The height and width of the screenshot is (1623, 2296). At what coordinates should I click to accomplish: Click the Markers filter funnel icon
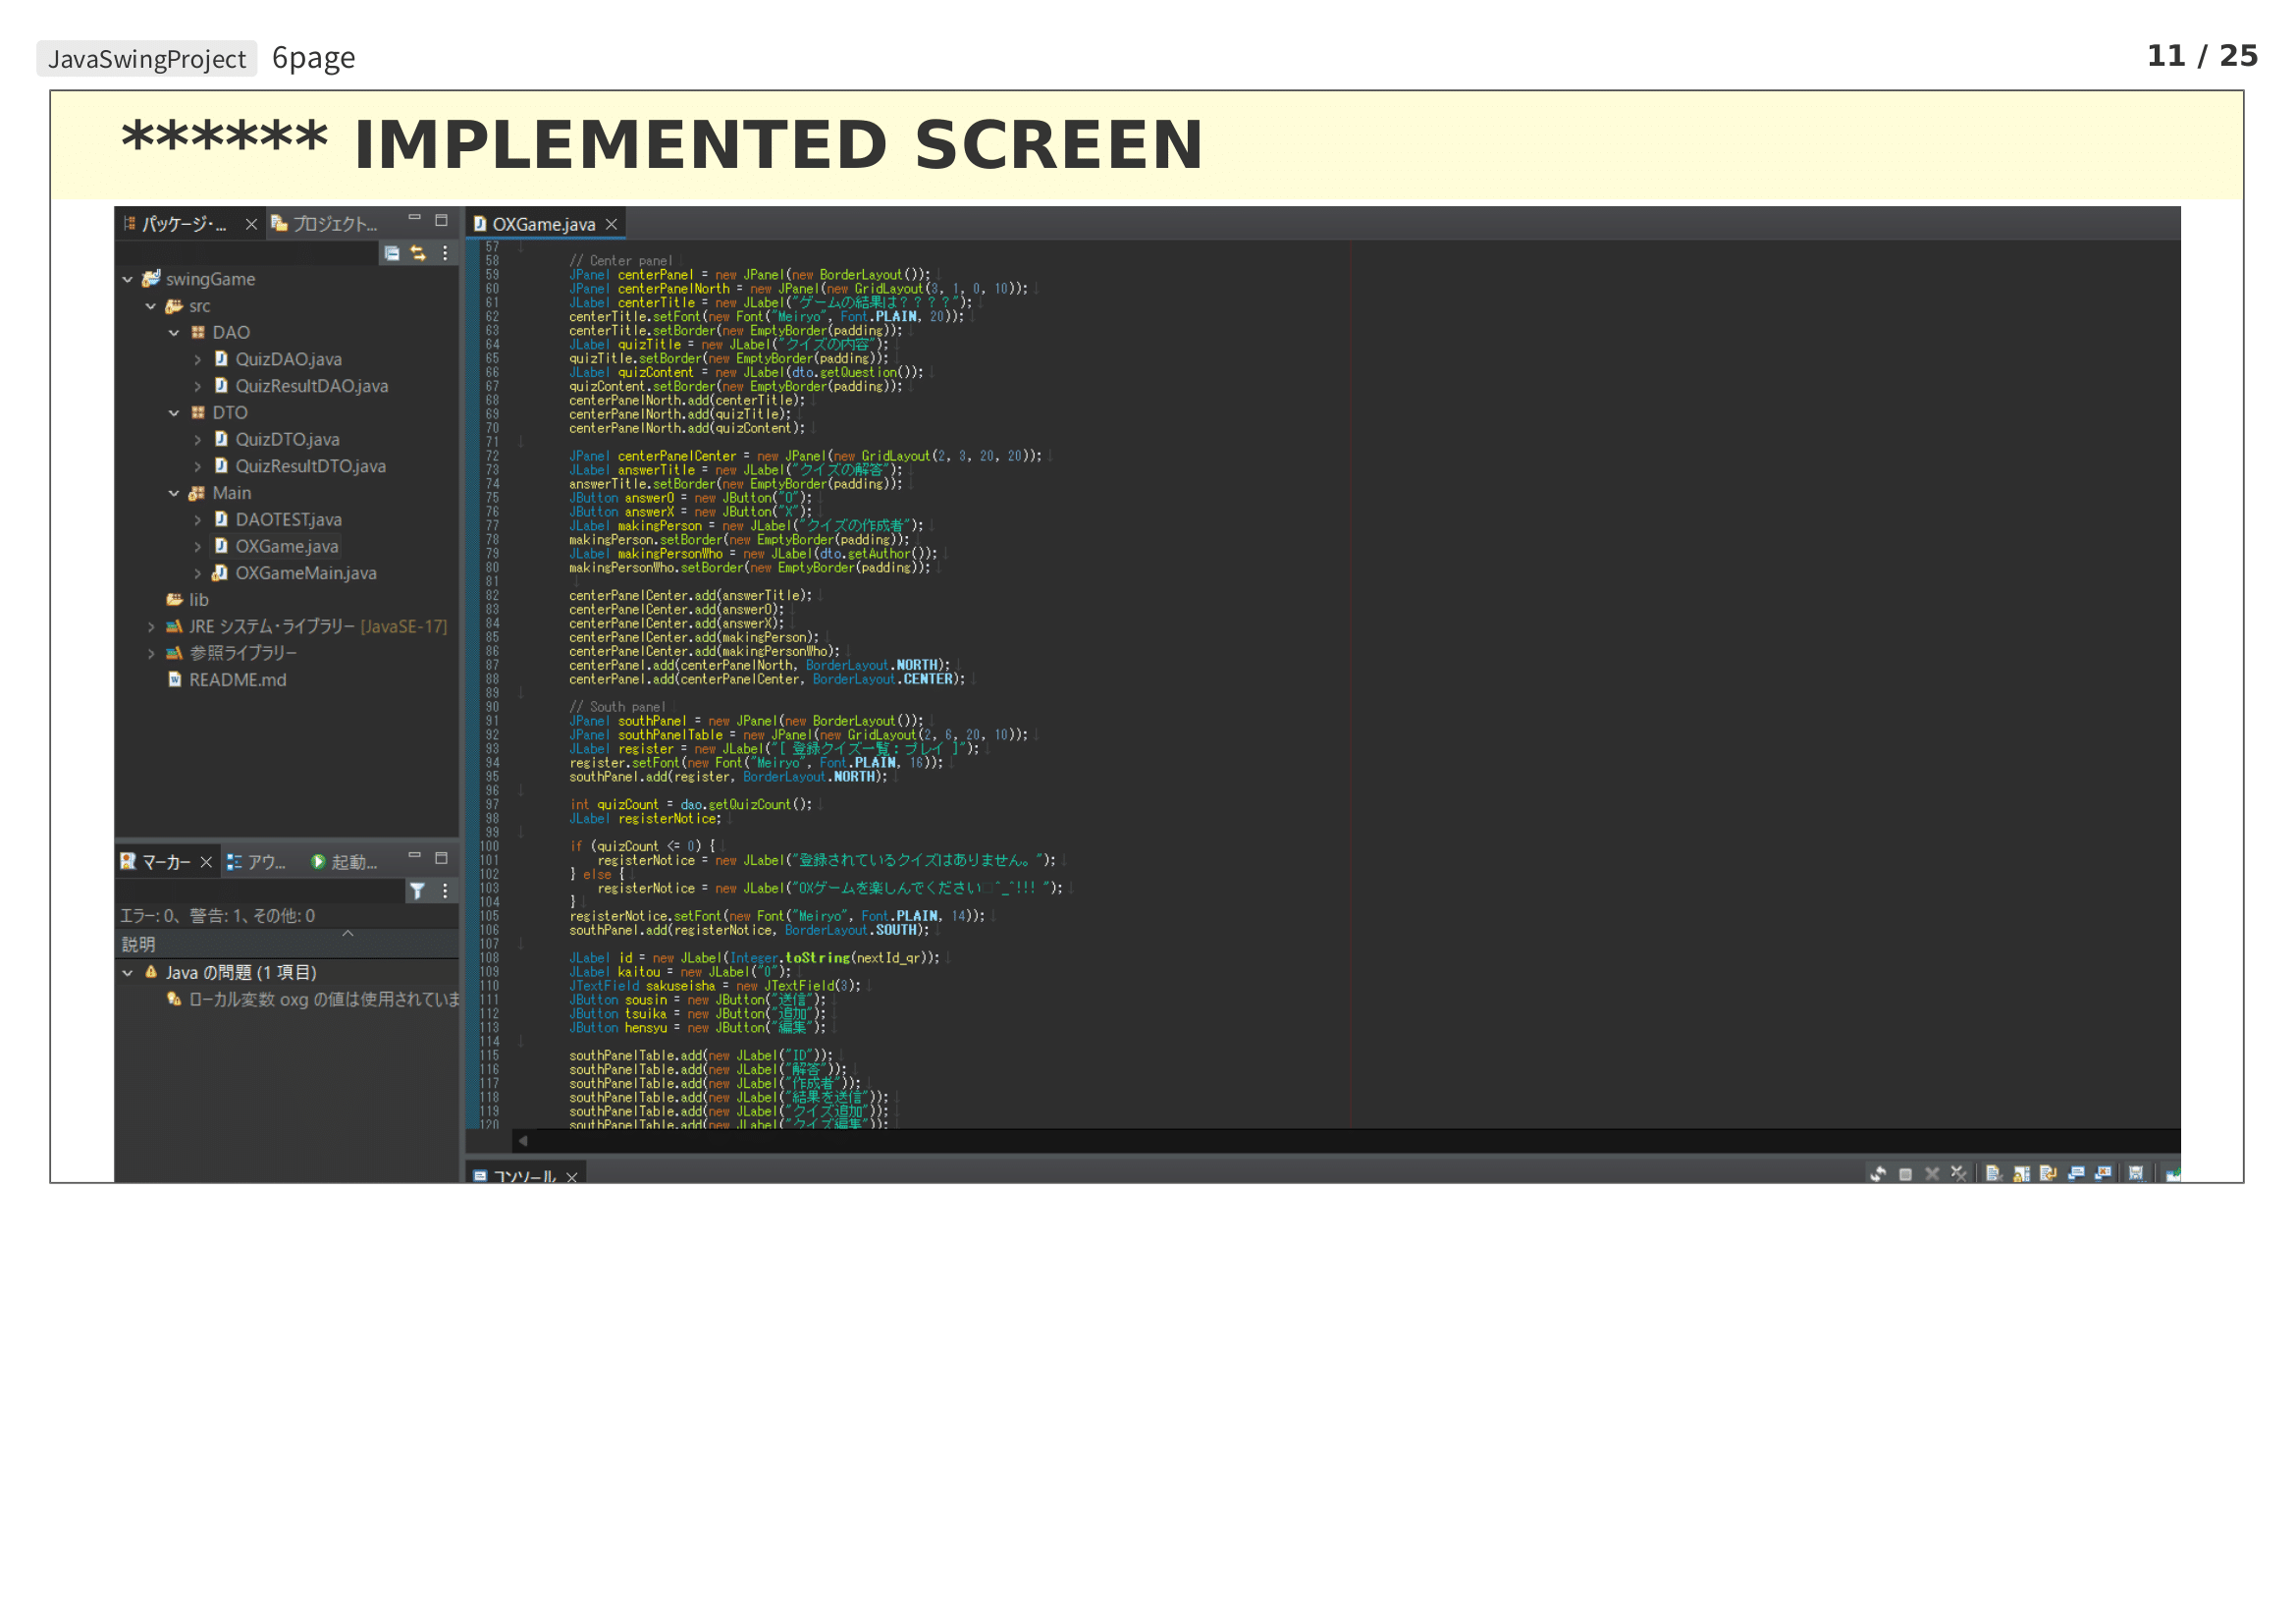click(418, 891)
